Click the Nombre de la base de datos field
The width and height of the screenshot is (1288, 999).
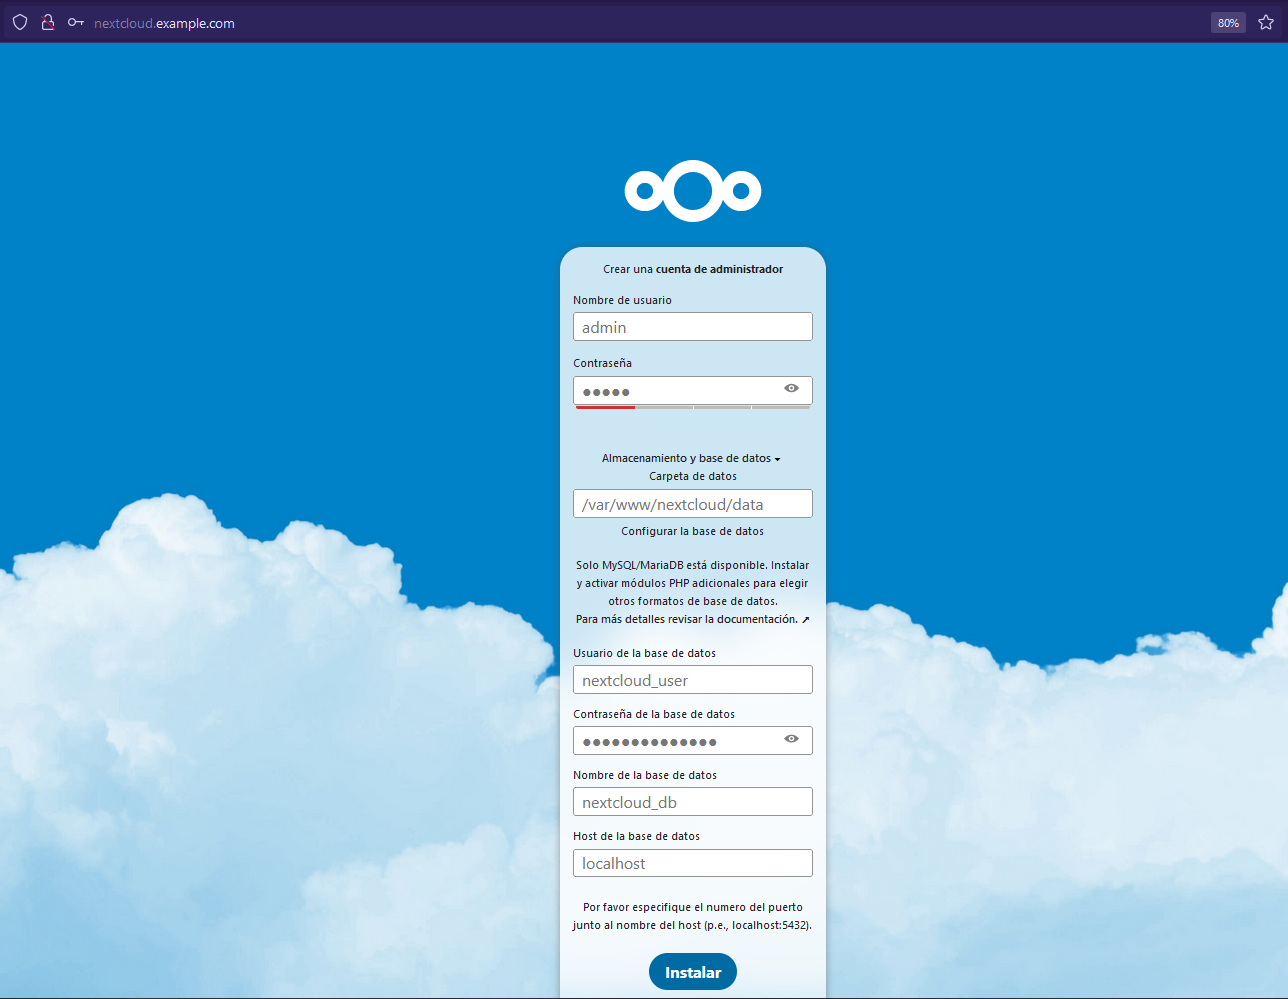(693, 802)
